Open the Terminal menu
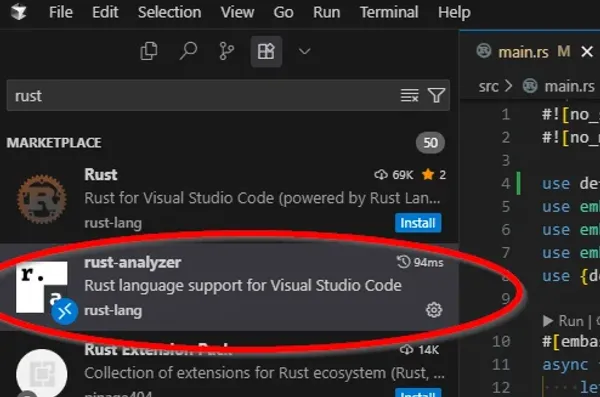600x397 pixels. coord(389,12)
